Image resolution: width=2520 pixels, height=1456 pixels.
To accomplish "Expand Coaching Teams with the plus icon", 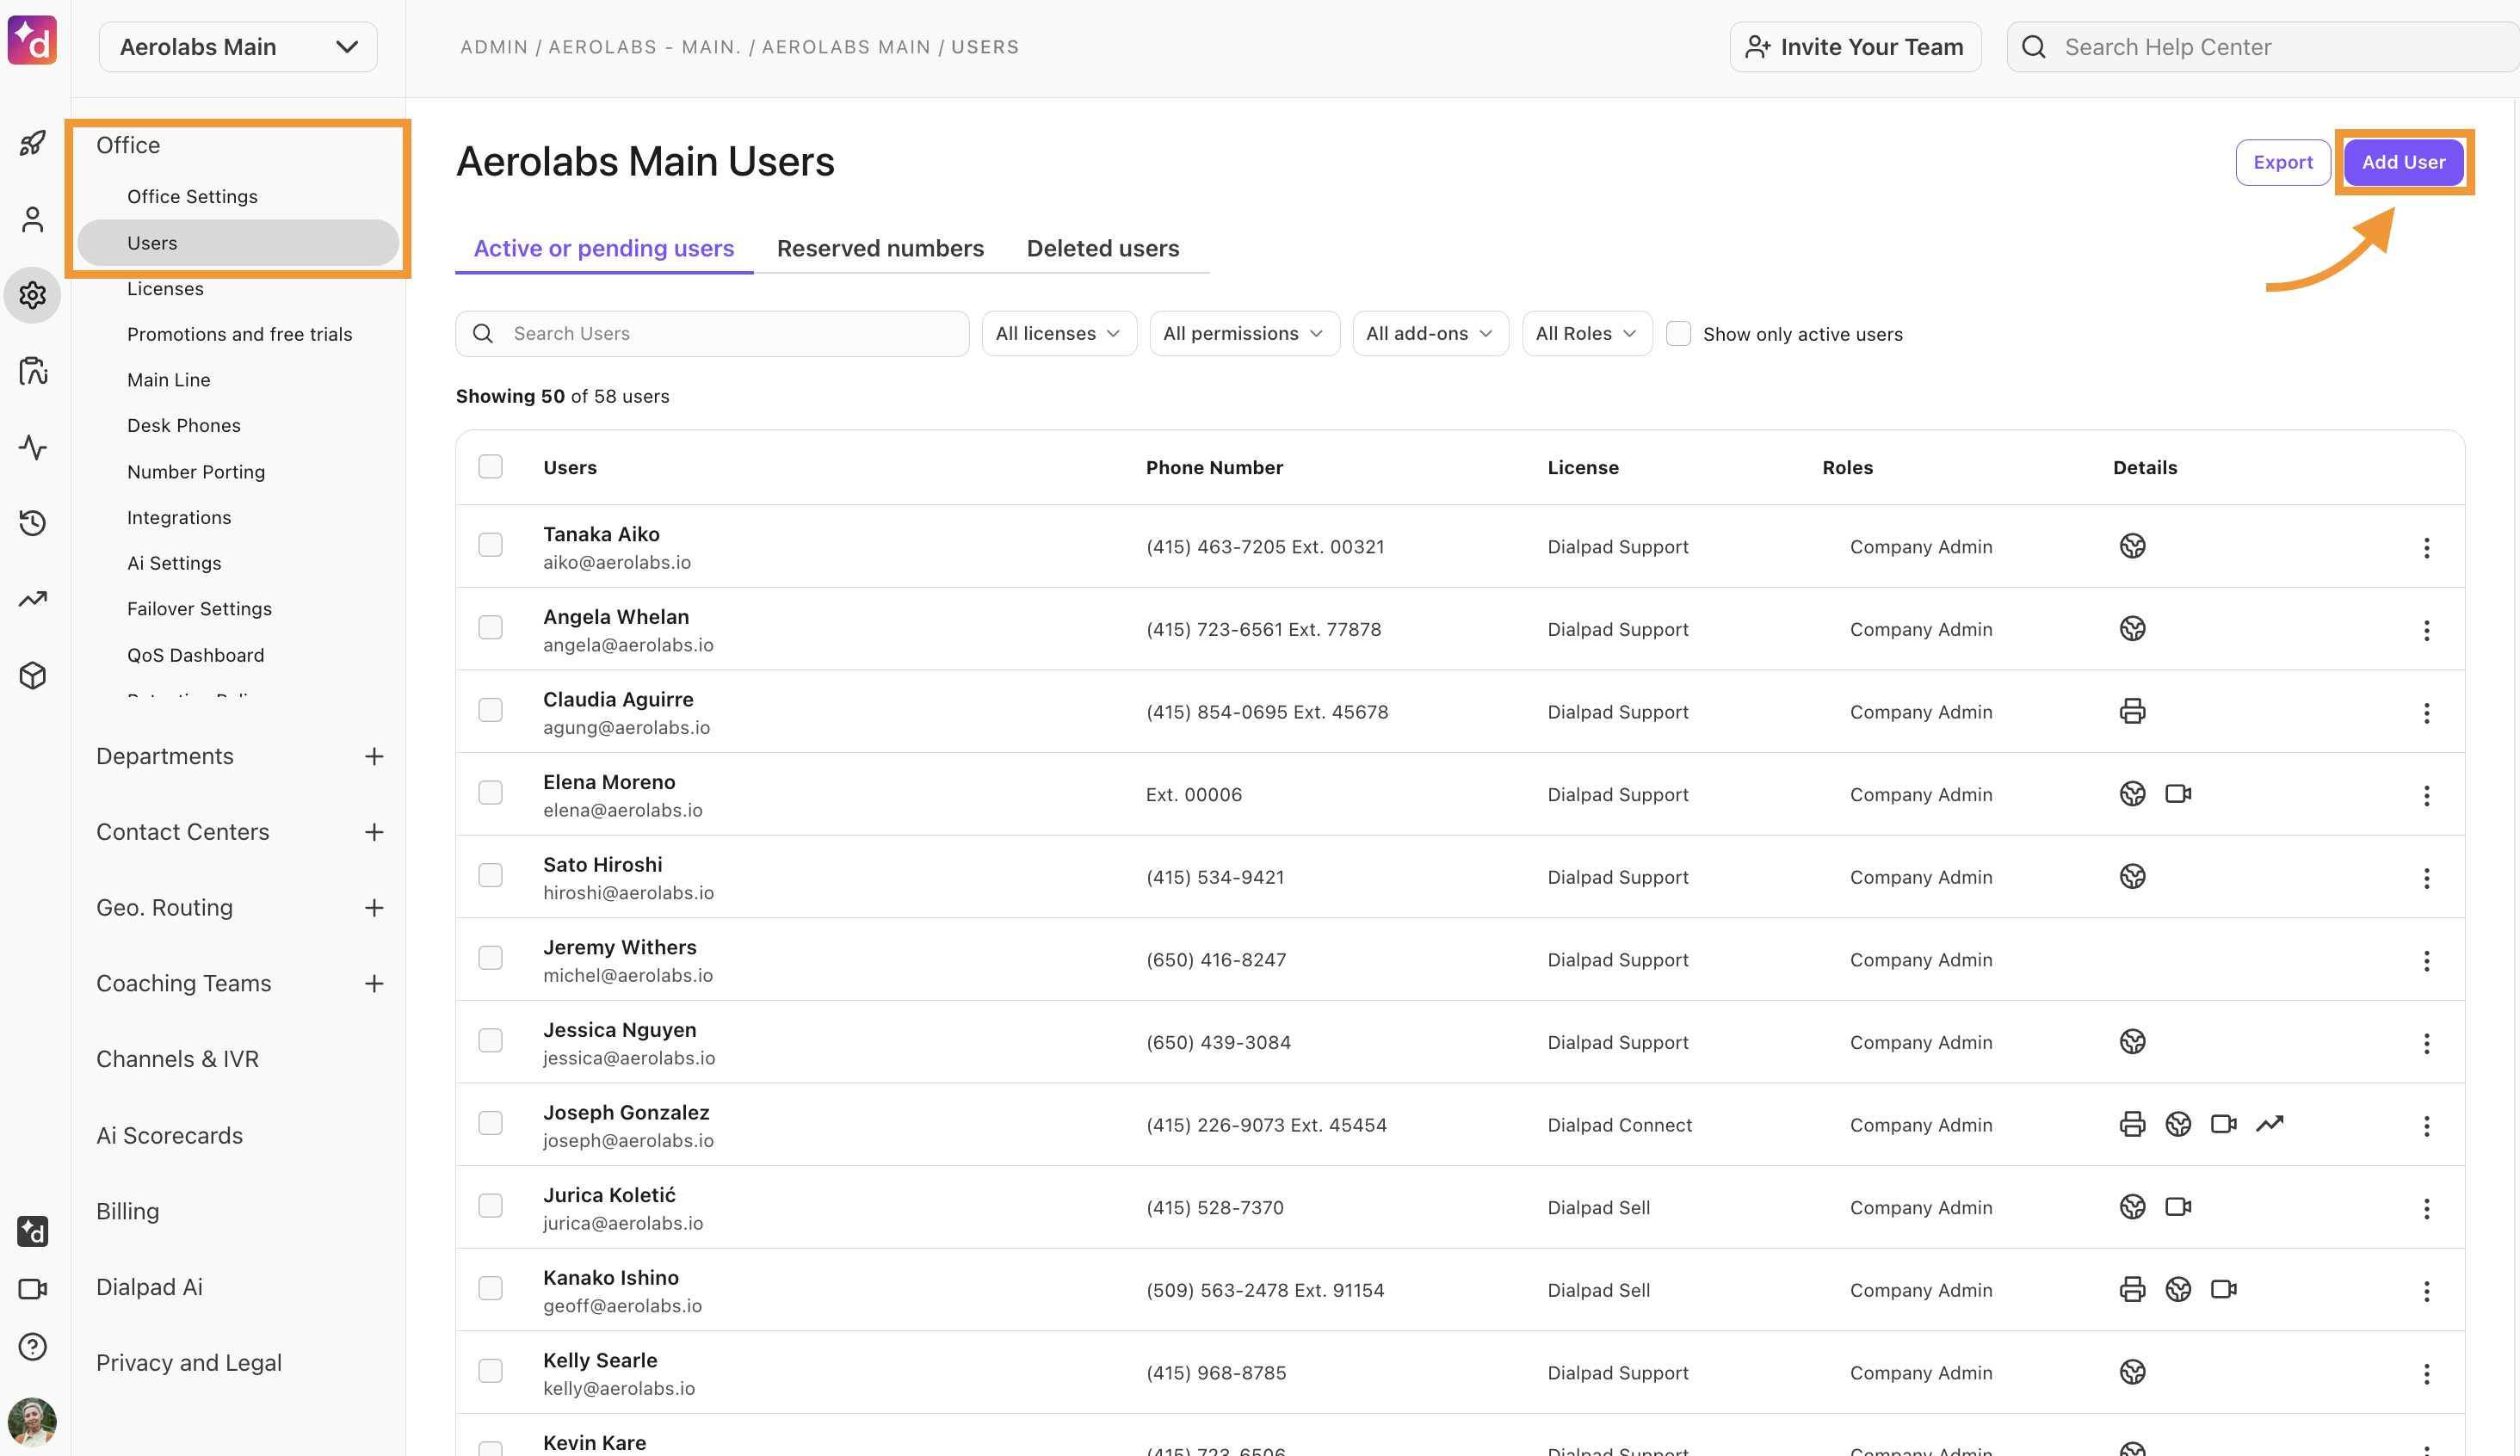I will coord(374,984).
